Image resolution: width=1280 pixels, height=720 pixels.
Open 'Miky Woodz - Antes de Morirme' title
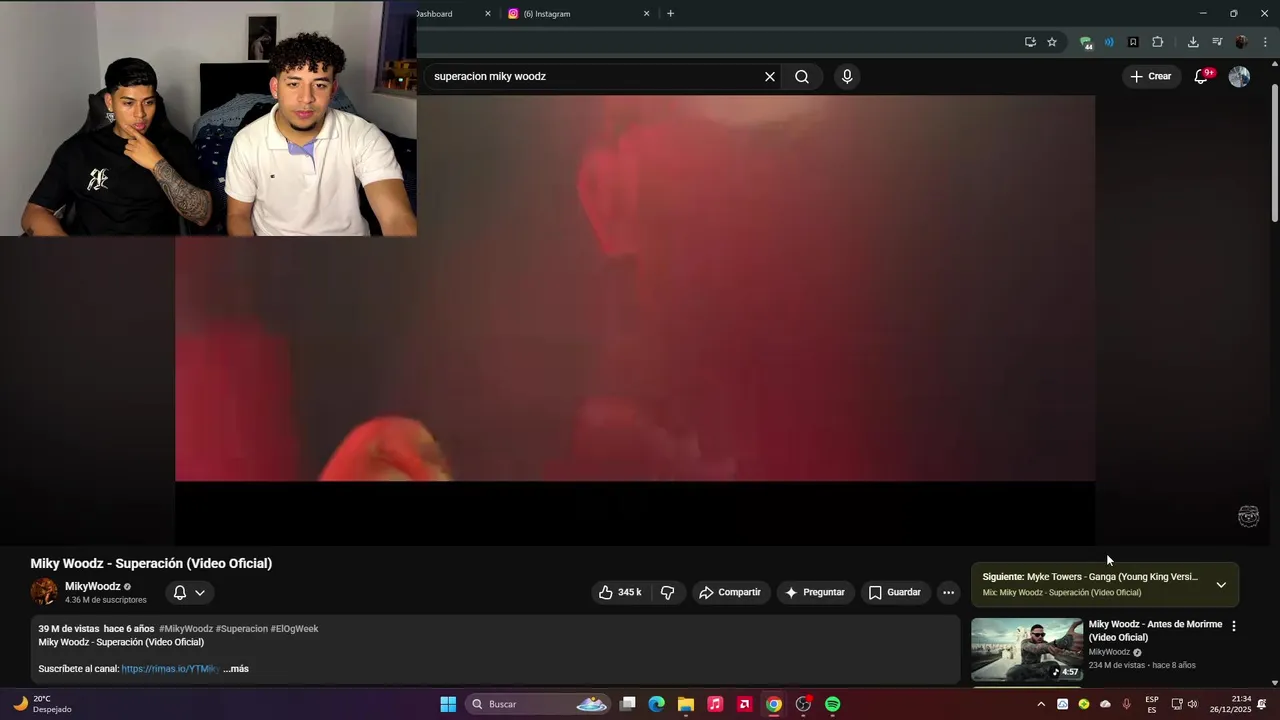click(1155, 630)
